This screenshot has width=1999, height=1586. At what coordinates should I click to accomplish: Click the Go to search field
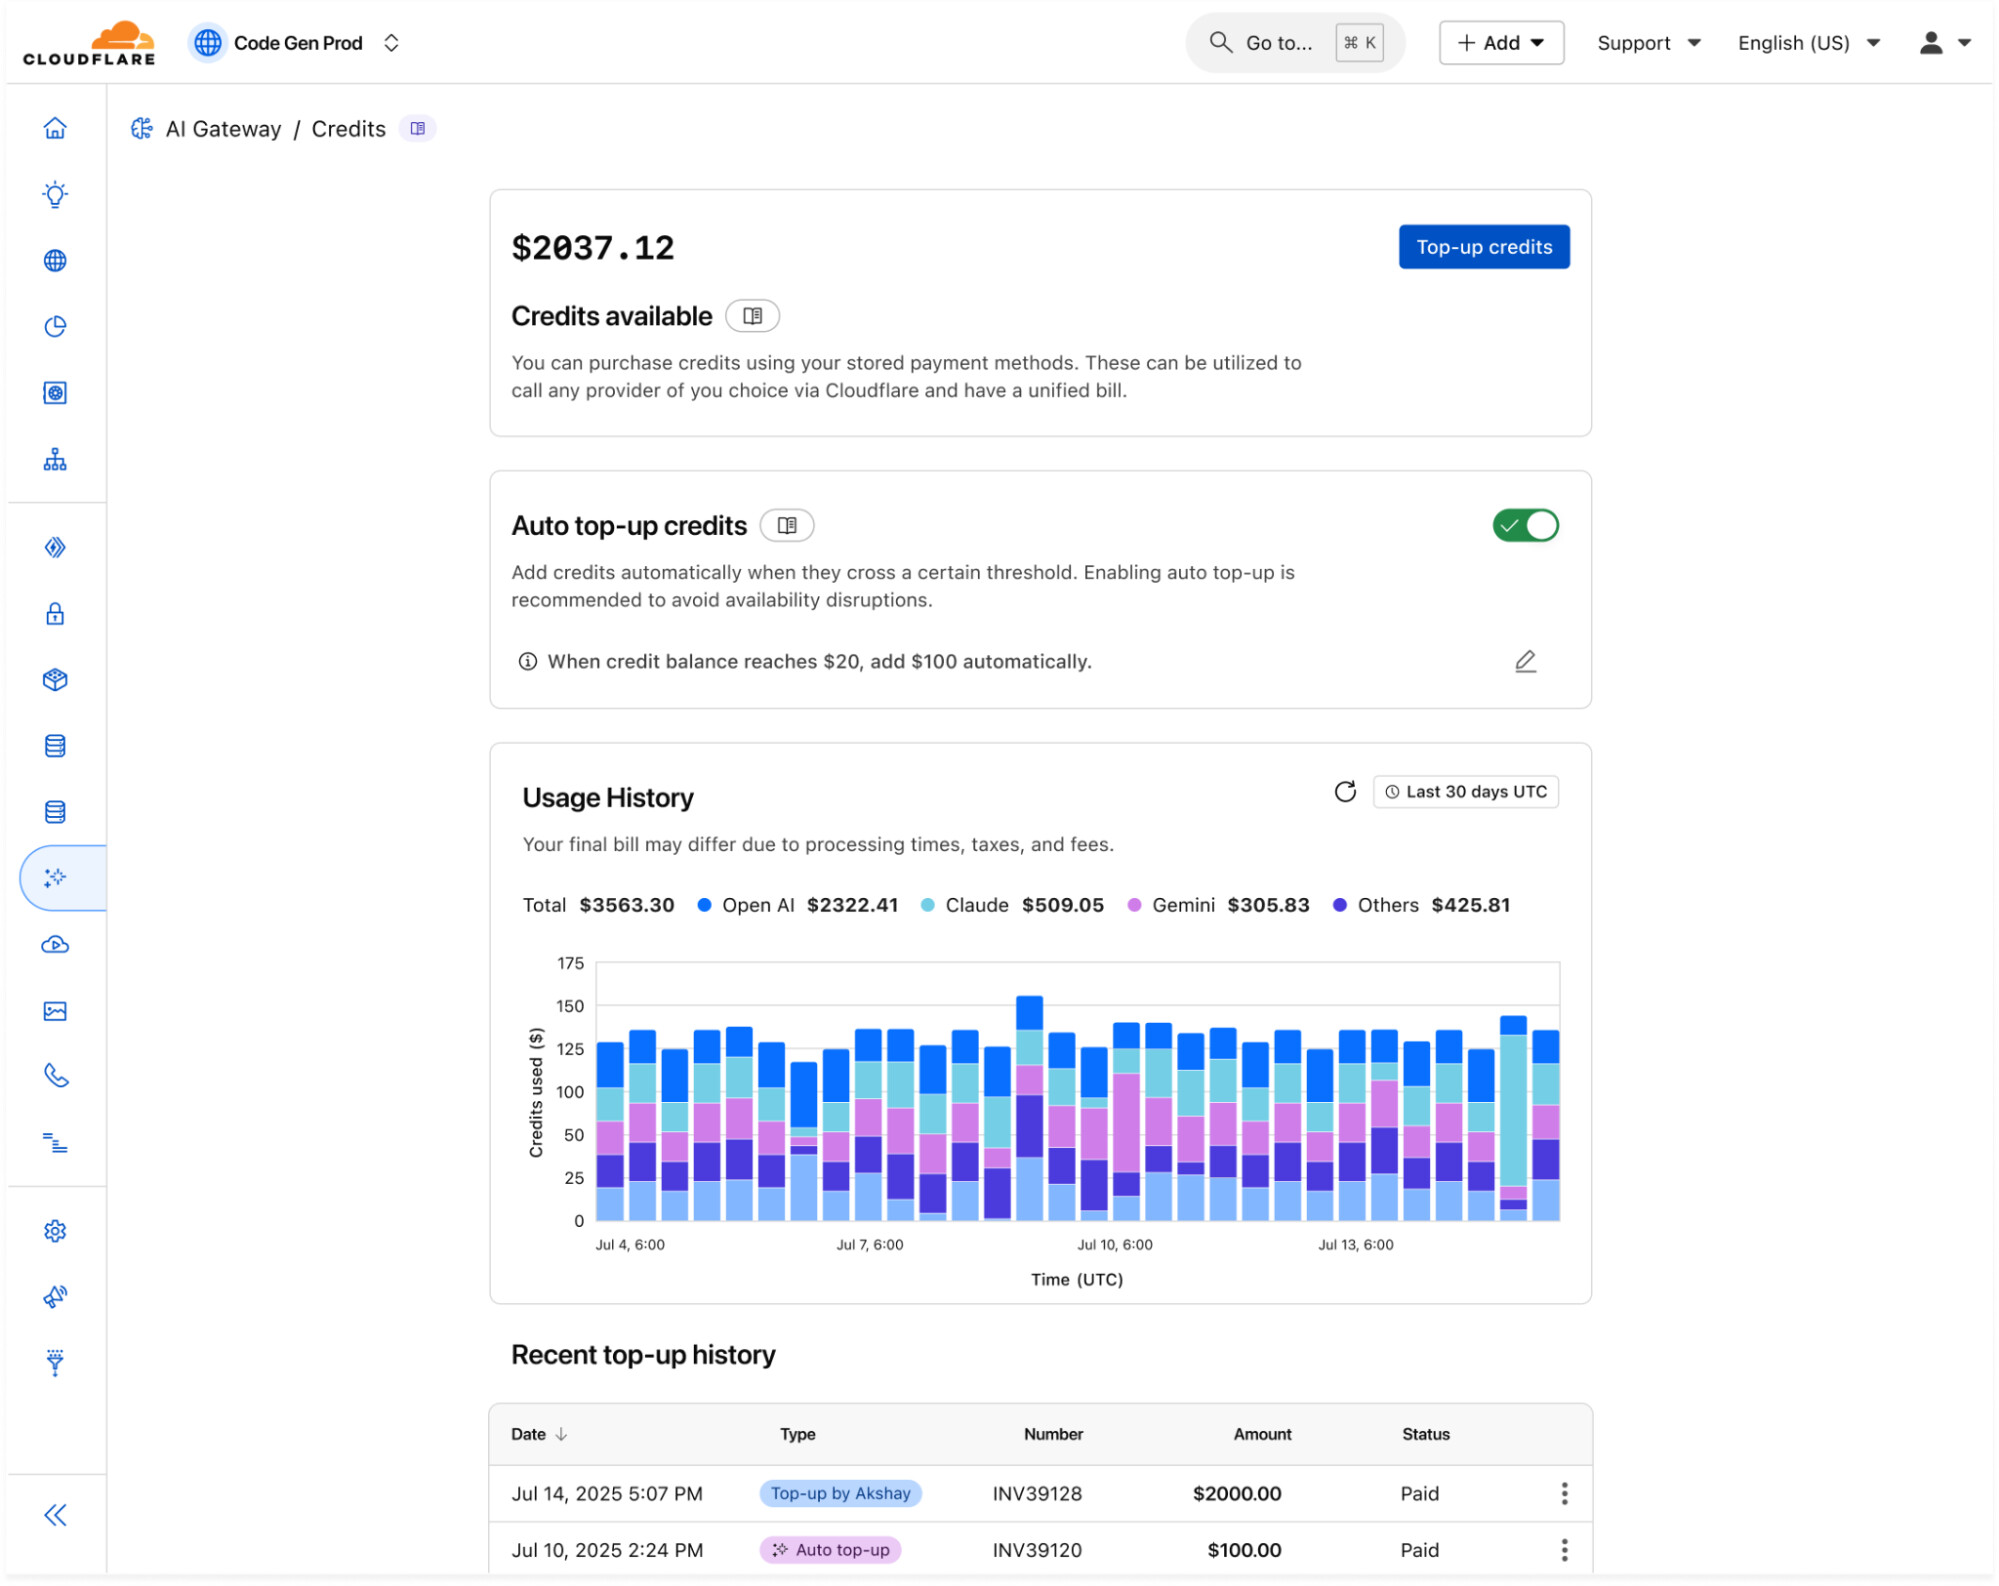coord(1295,43)
